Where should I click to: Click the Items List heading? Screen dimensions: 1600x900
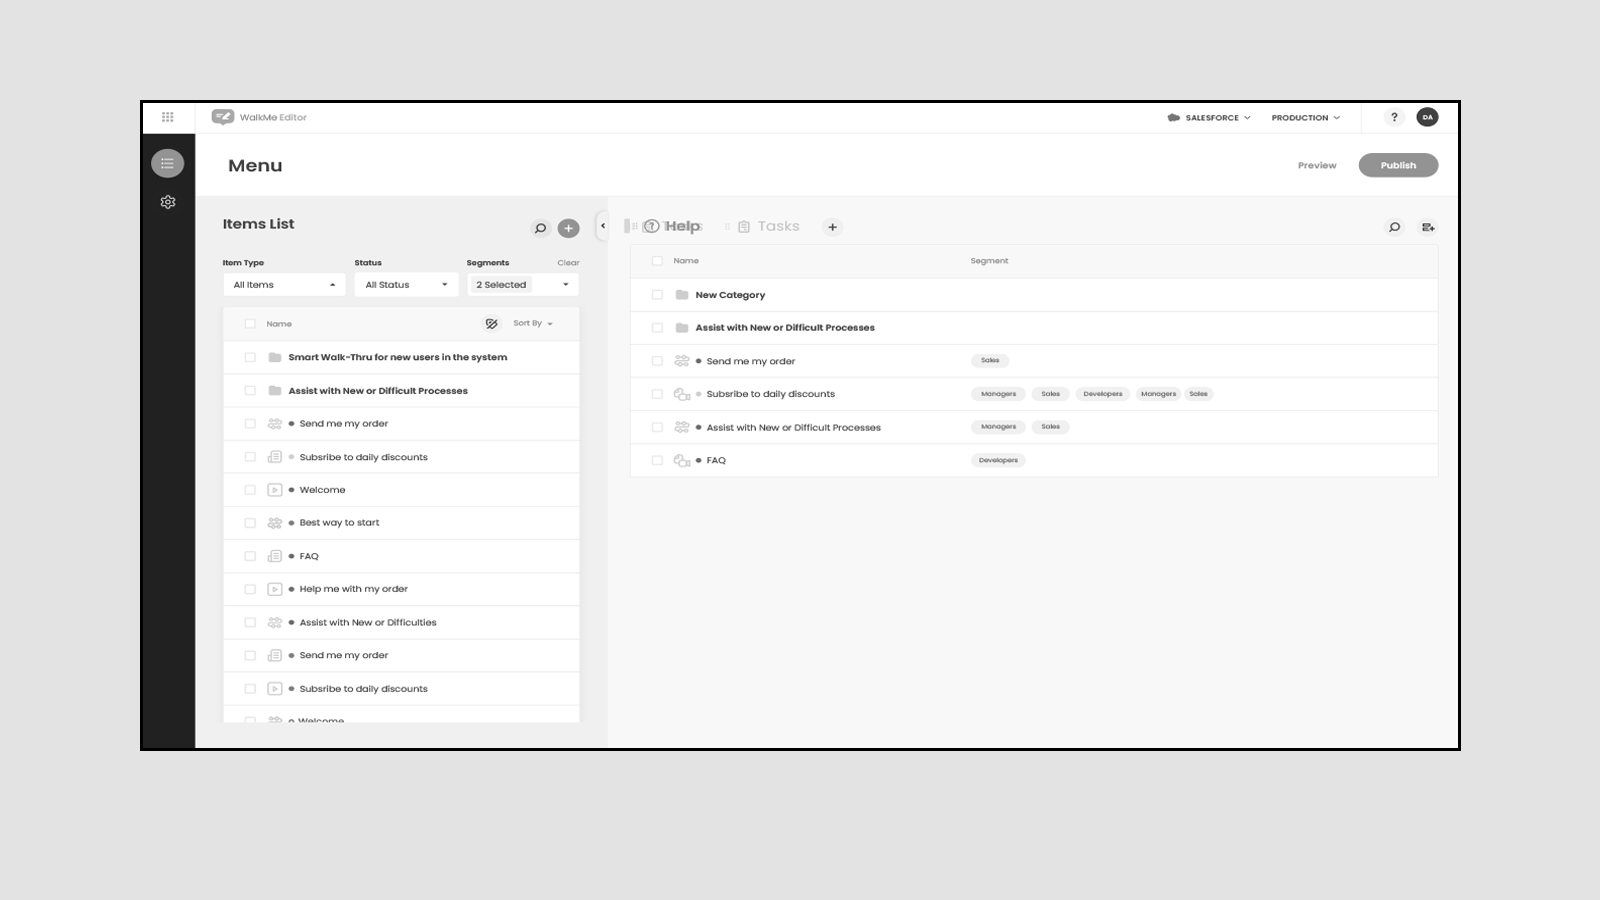(258, 224)
